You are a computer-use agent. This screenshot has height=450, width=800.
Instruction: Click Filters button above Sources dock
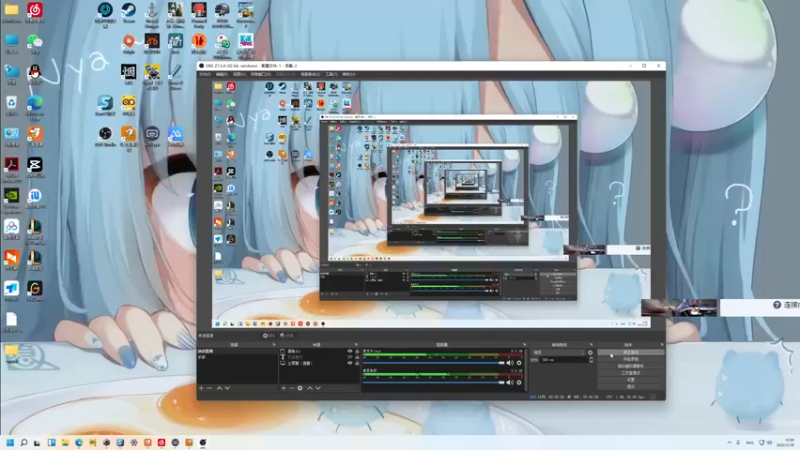coord(287,336)
